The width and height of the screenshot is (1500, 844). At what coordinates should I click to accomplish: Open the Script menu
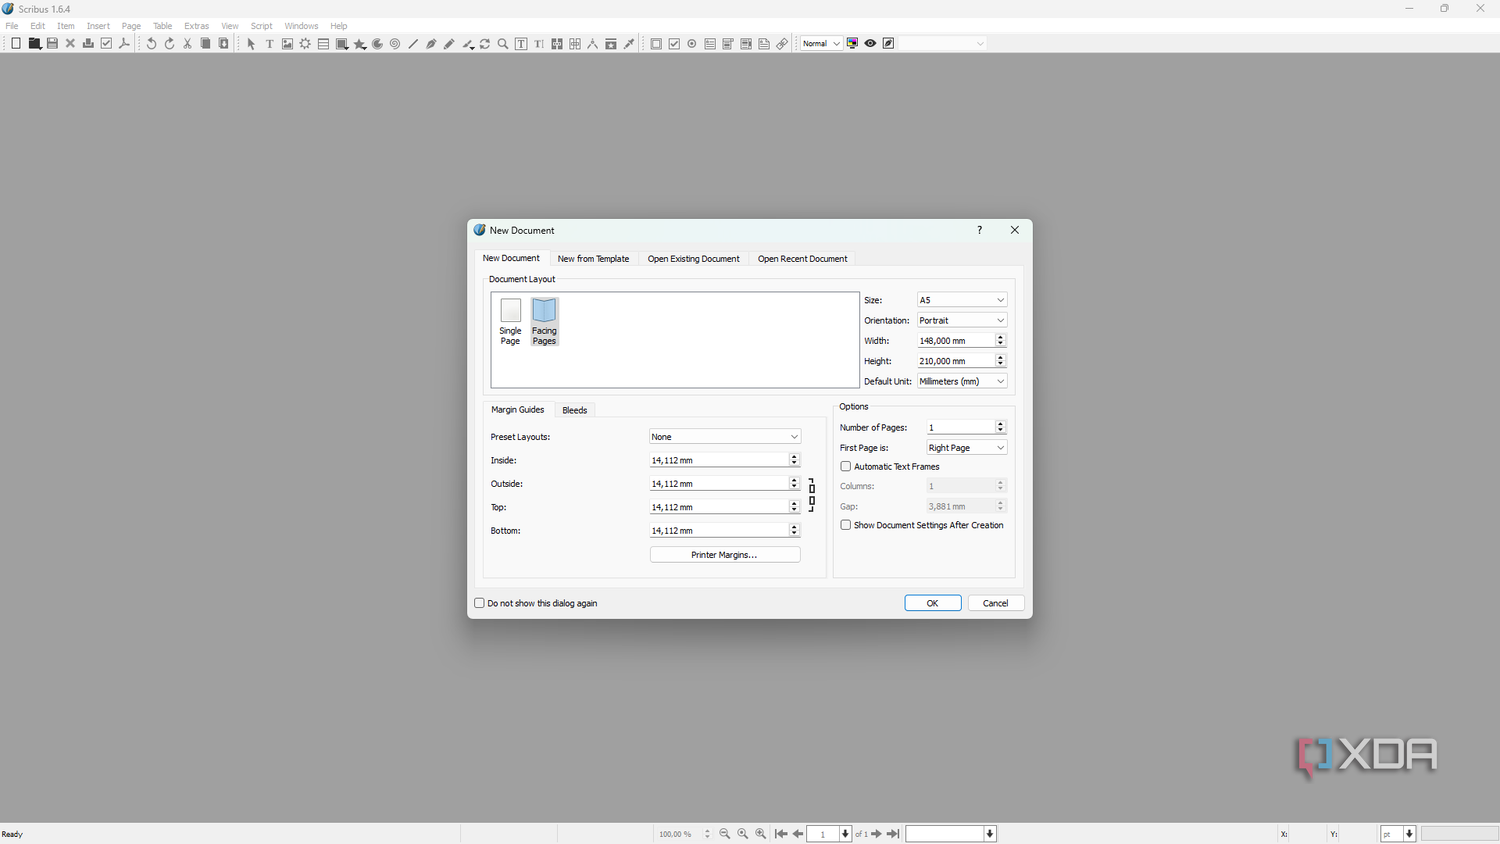[x=261, y=26]
